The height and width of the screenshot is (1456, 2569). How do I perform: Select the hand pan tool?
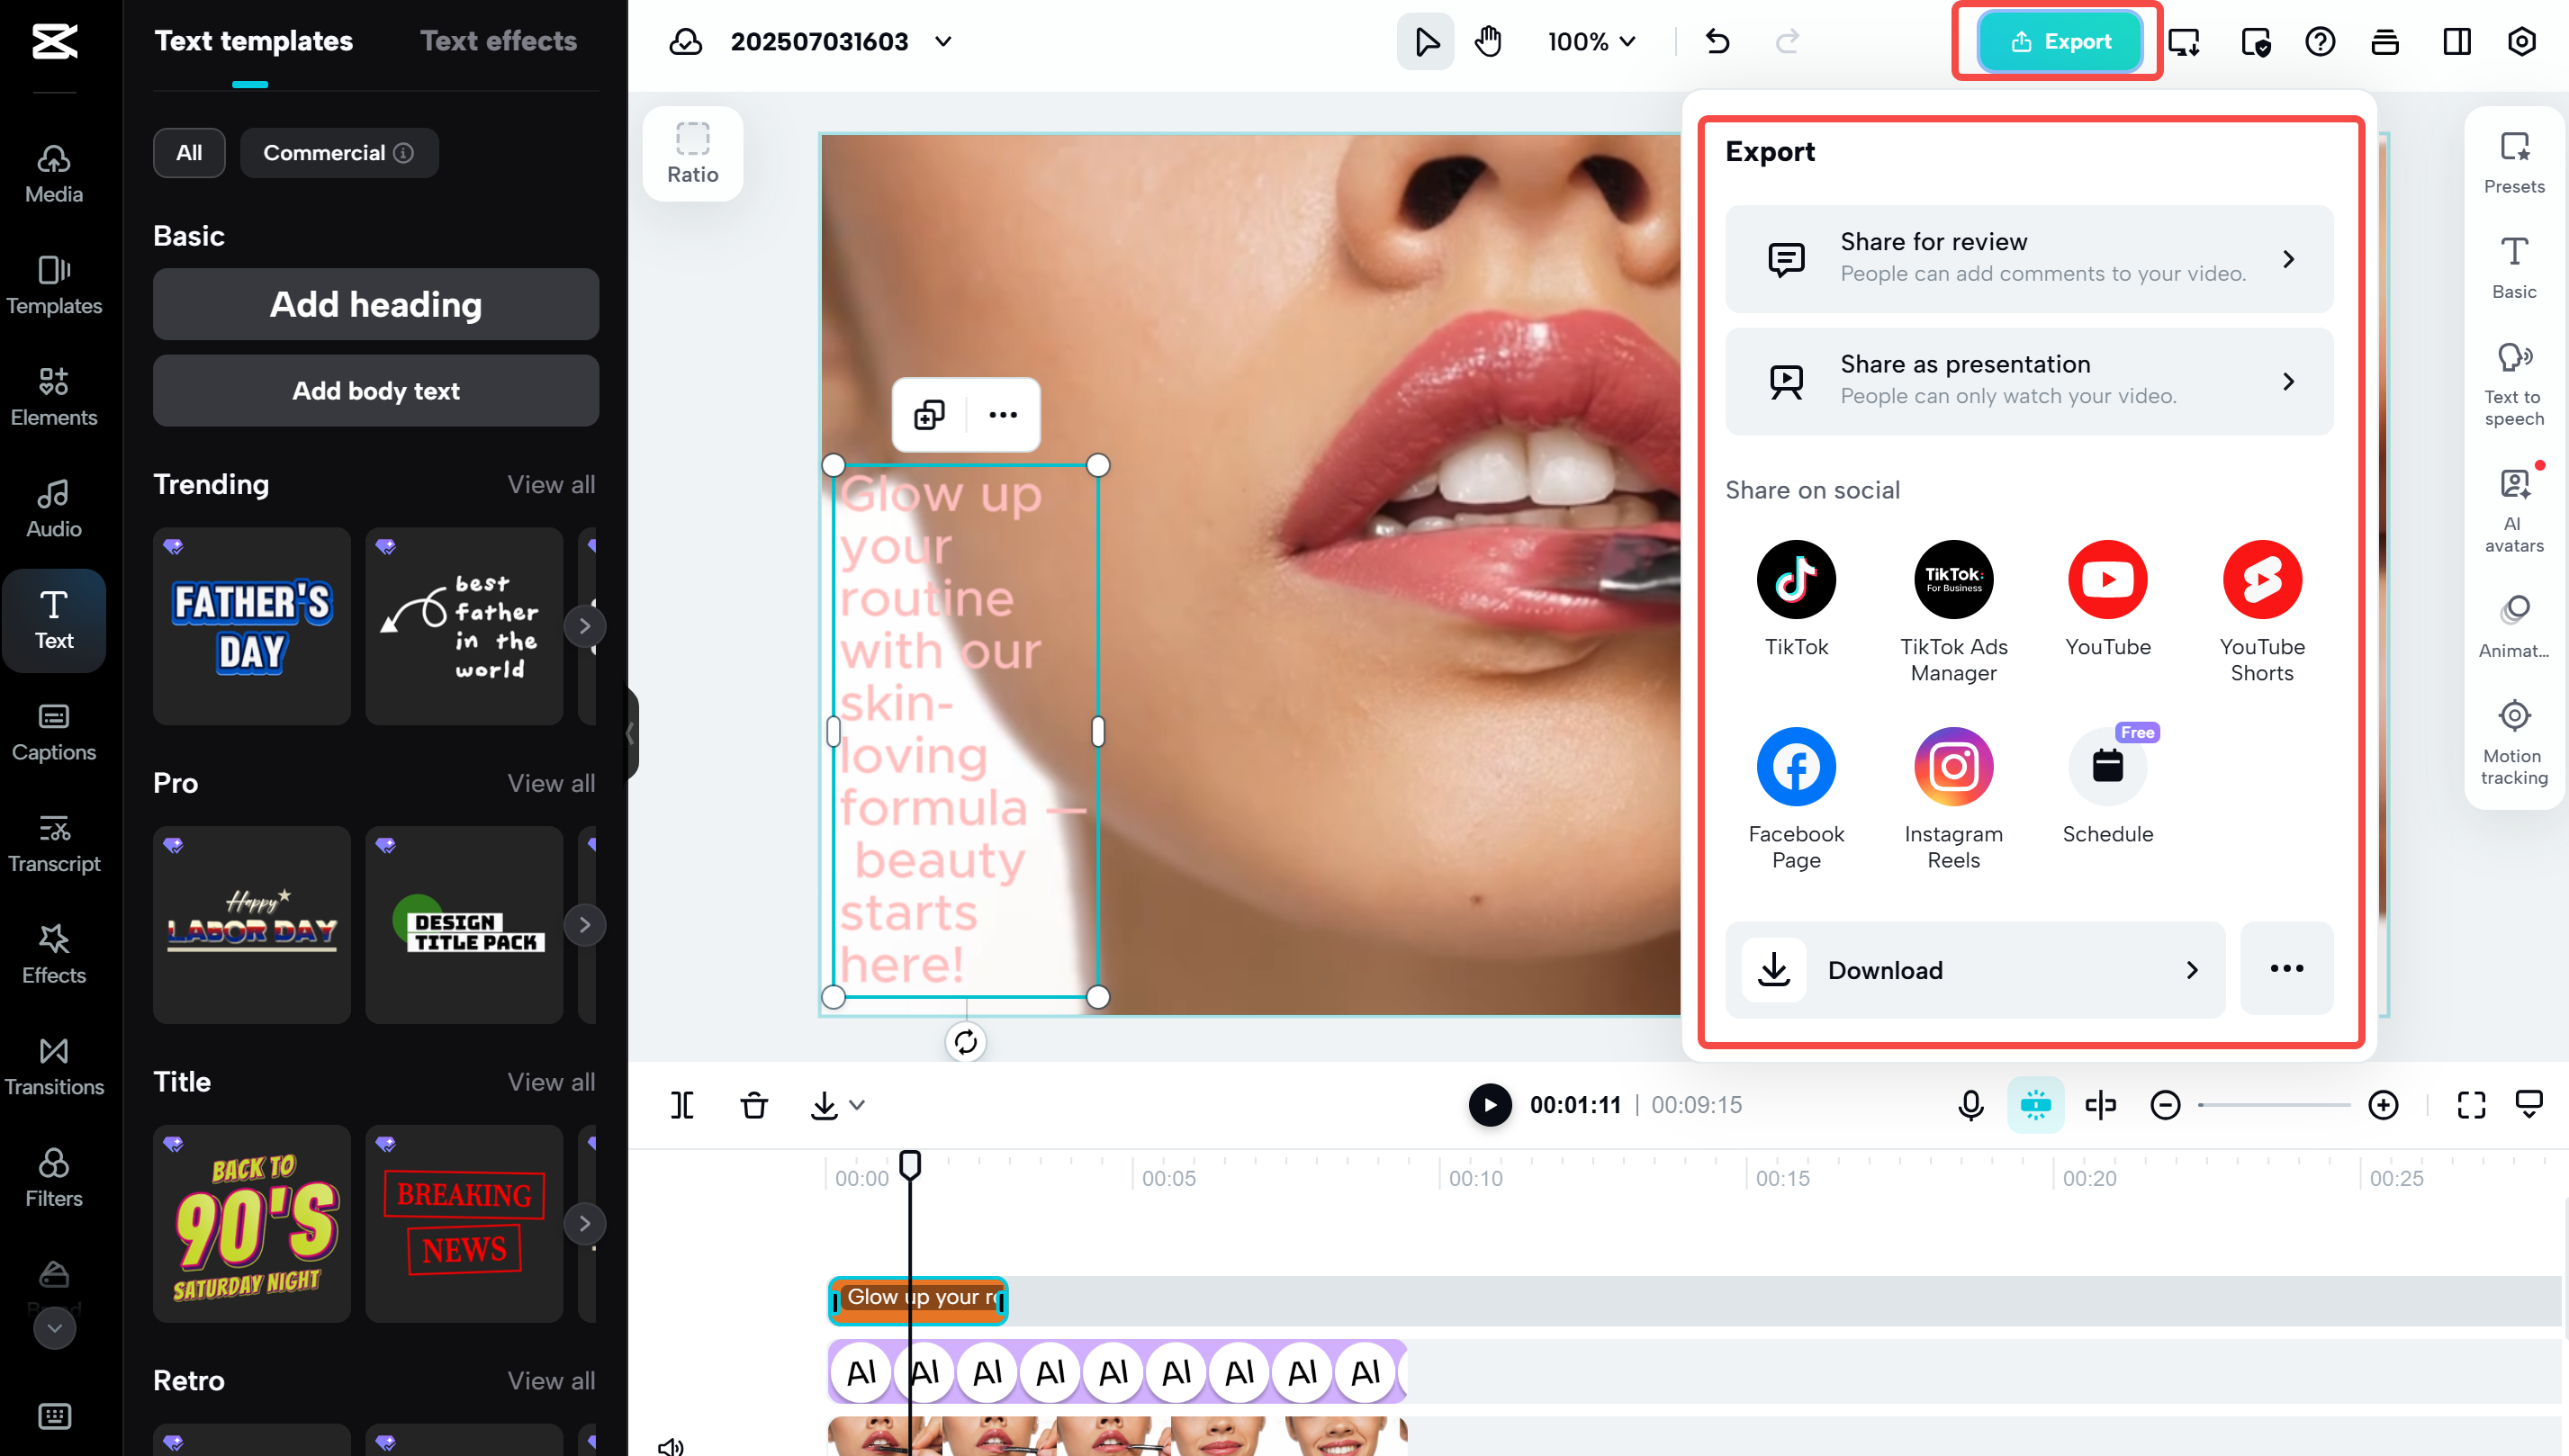pyautogui.click(x=1488, y=42)
